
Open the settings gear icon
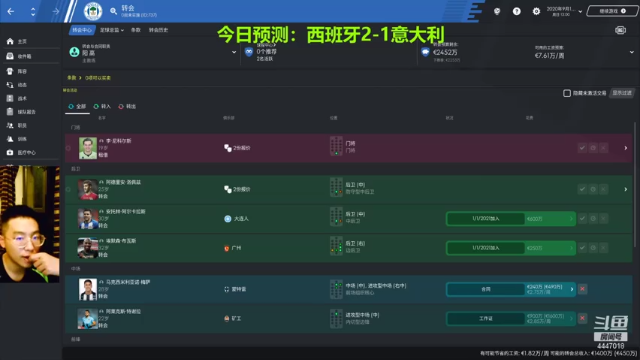coord(536,11)
